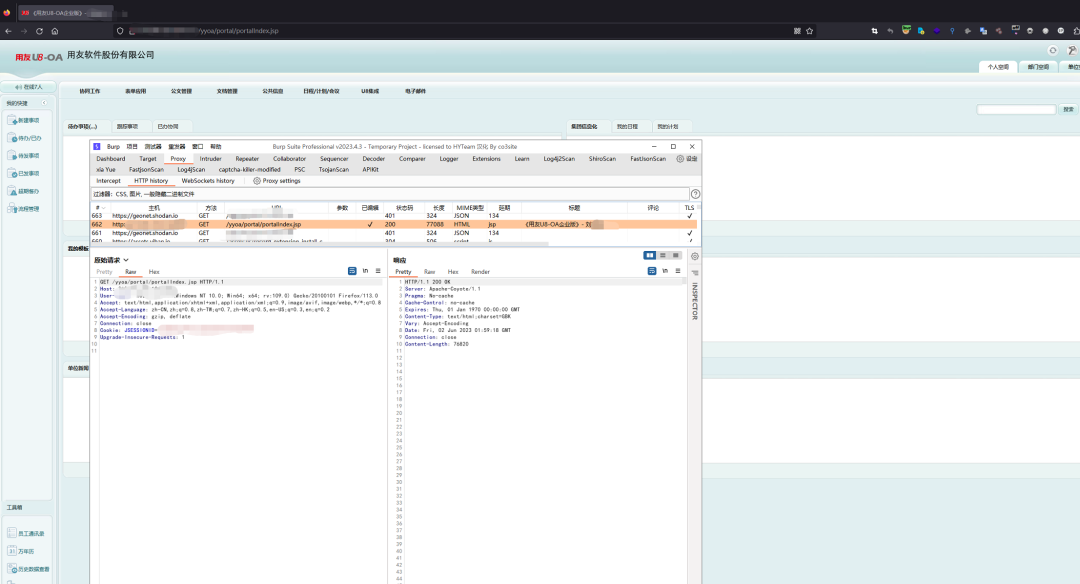
Task: Toggle the response pane message wrap icon
Action: pos(652,271)
